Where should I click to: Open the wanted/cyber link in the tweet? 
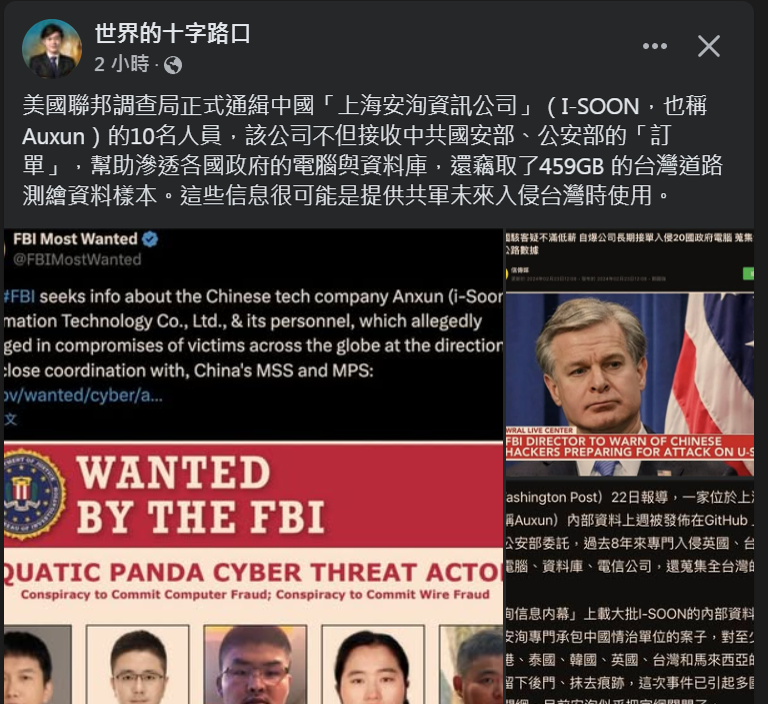click(83, 395)
